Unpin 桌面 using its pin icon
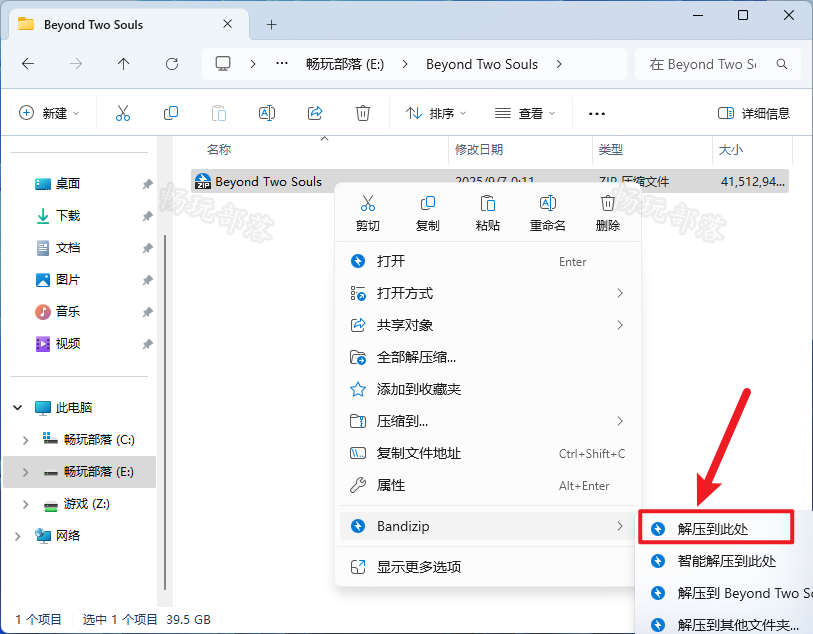Viewport: 813px width, 634px height. tap(147, 184)
